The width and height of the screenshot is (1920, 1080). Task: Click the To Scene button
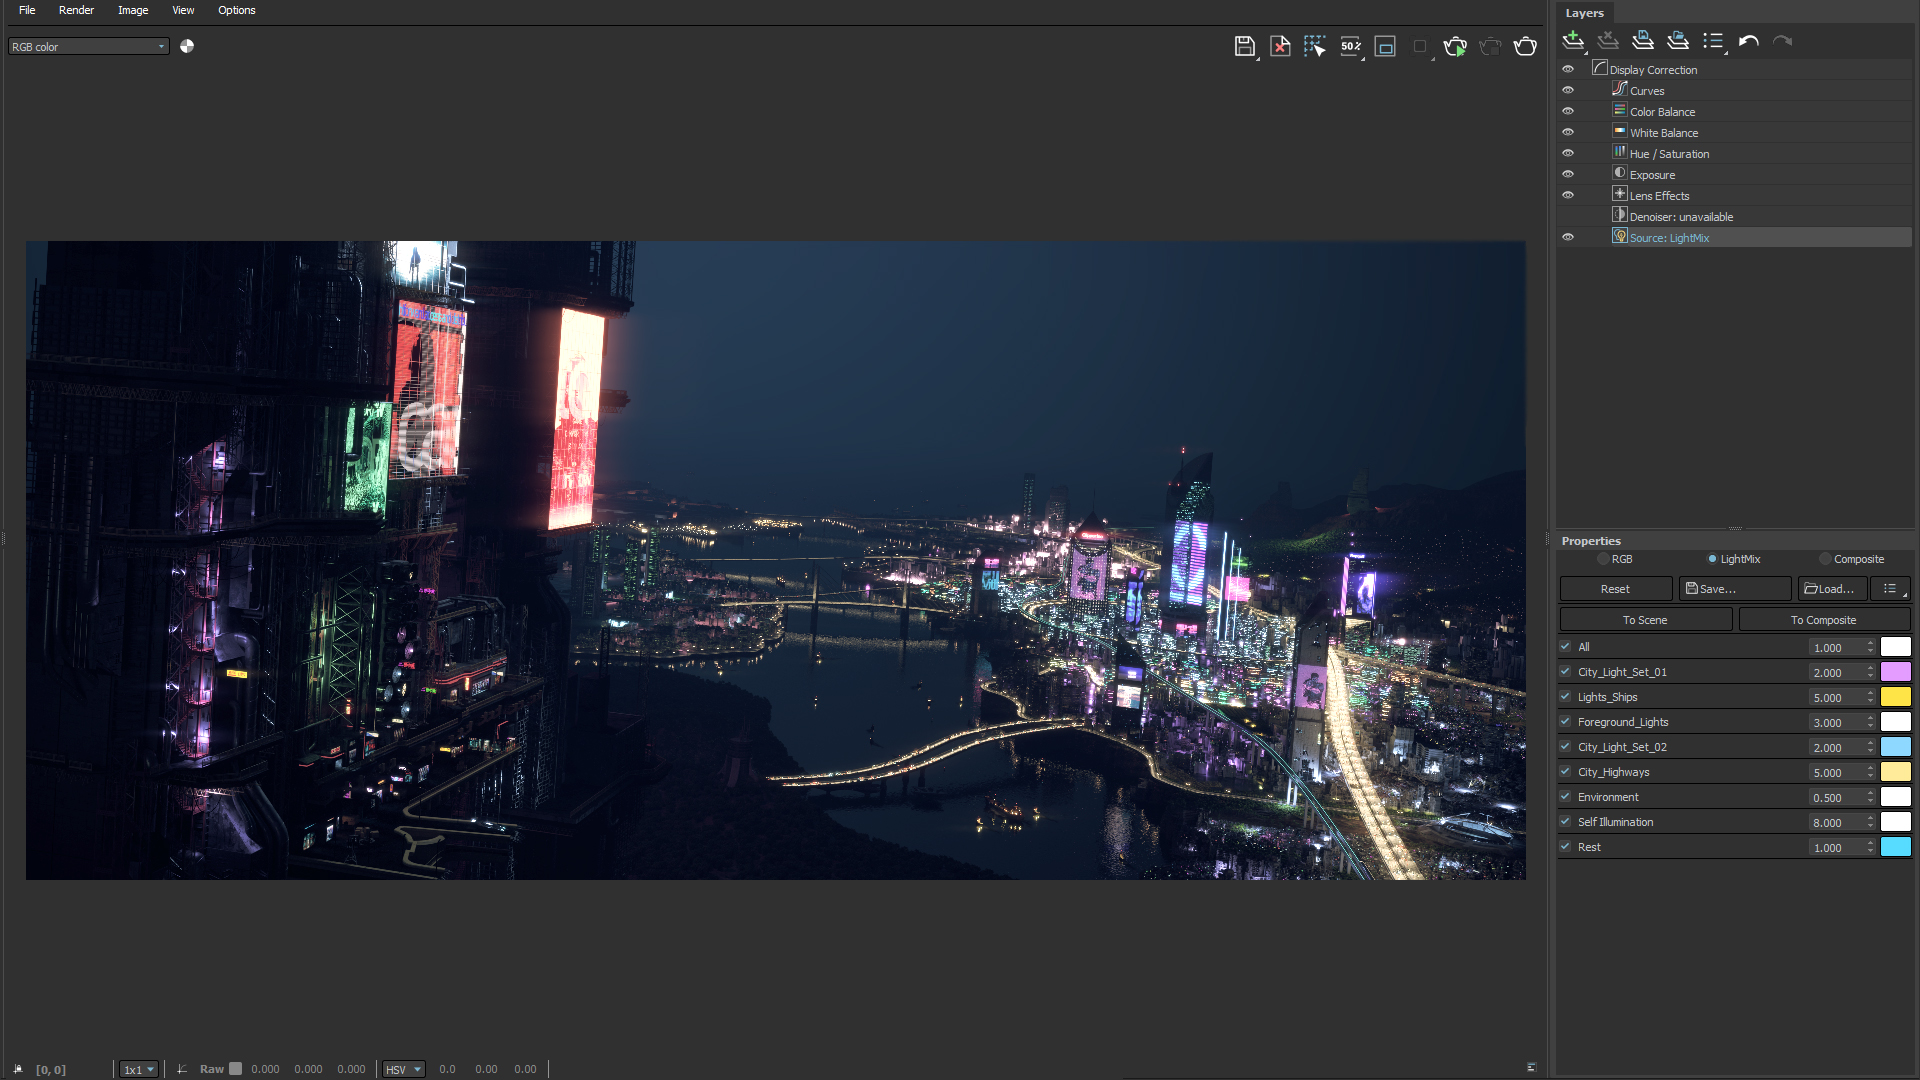coord(1645,620)
